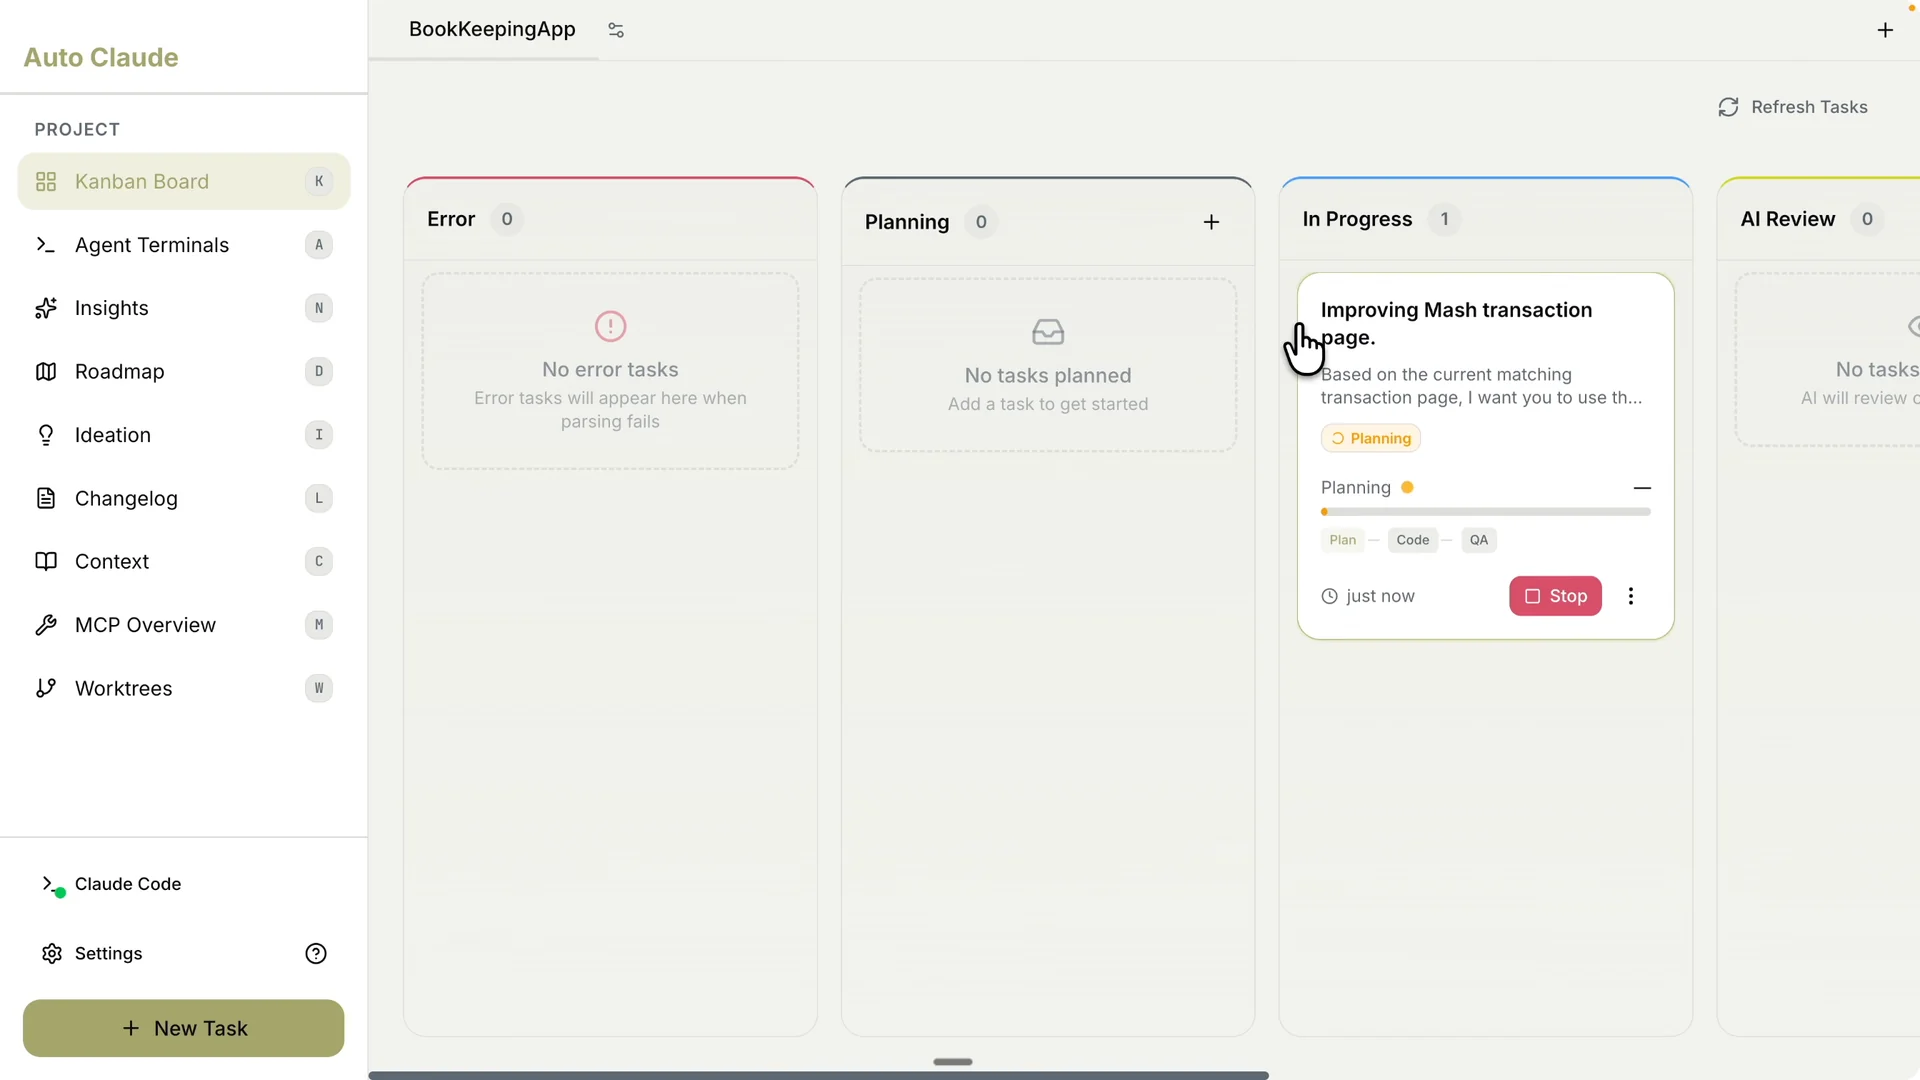Image resolution: width=1920 pixels, height=1080 pixels.
Task: Collapse the Planning progress section
Action: point(1642,488)
